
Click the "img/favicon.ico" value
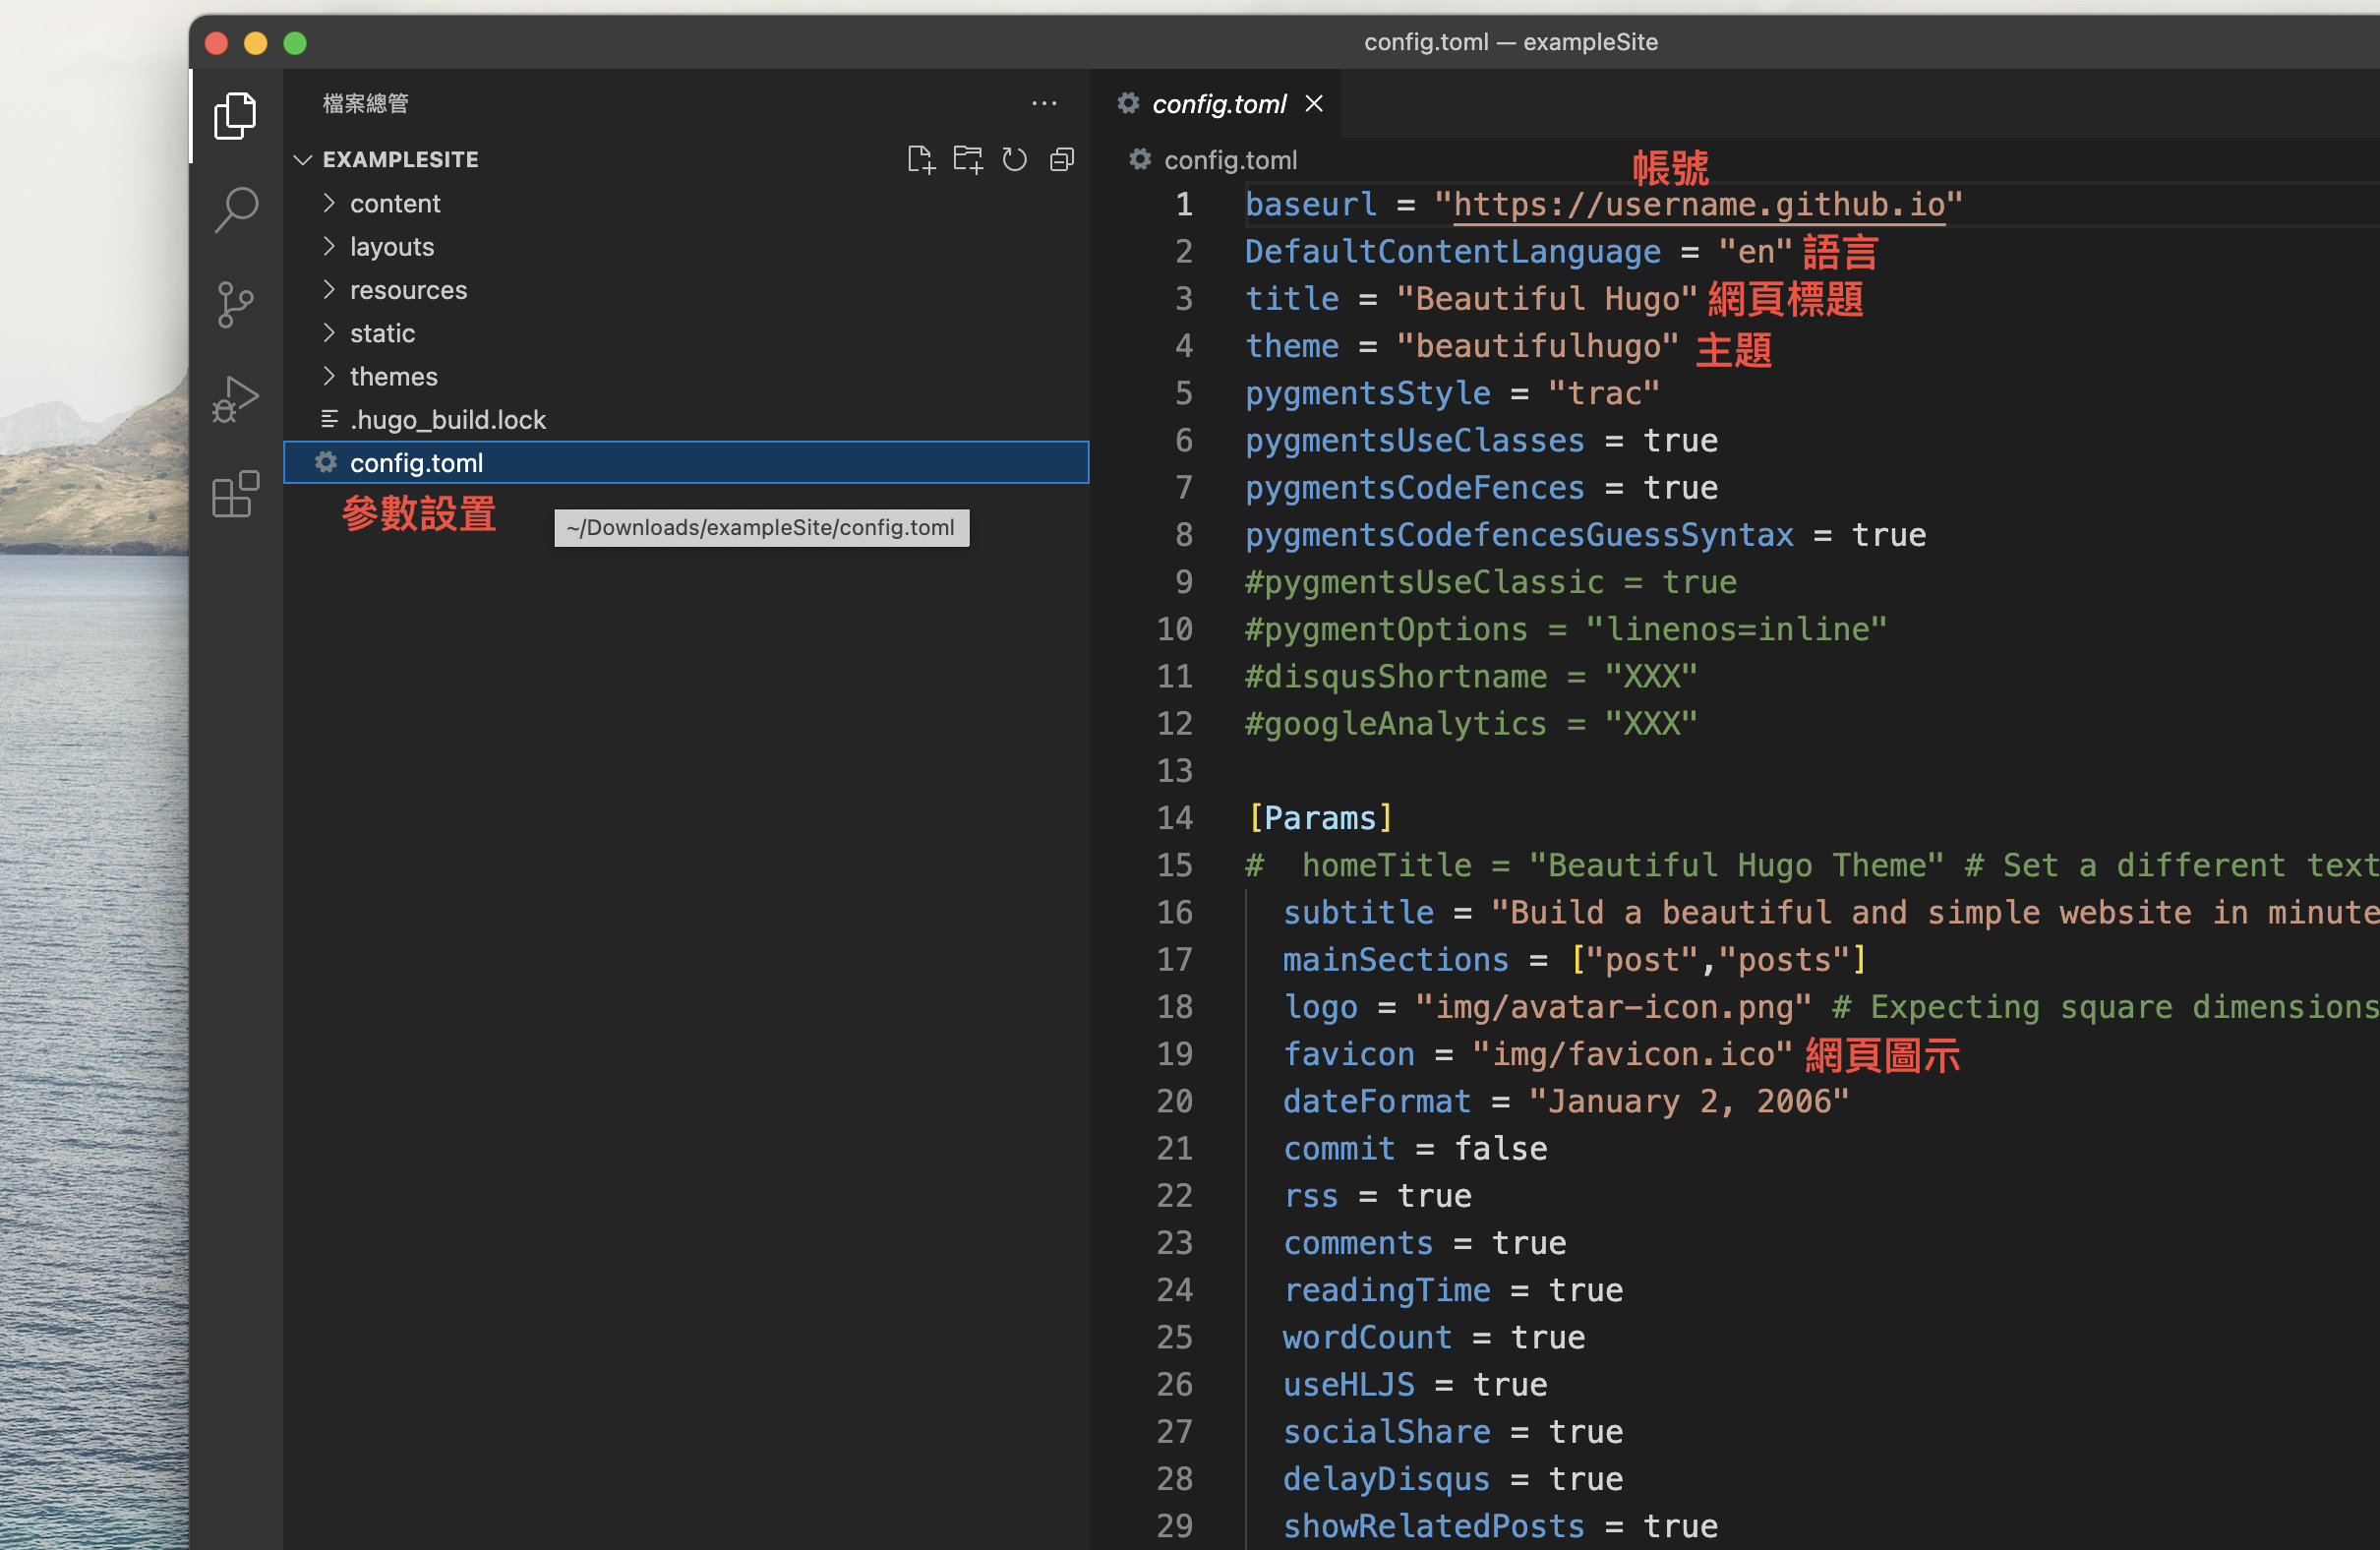pos(1631,1054)
